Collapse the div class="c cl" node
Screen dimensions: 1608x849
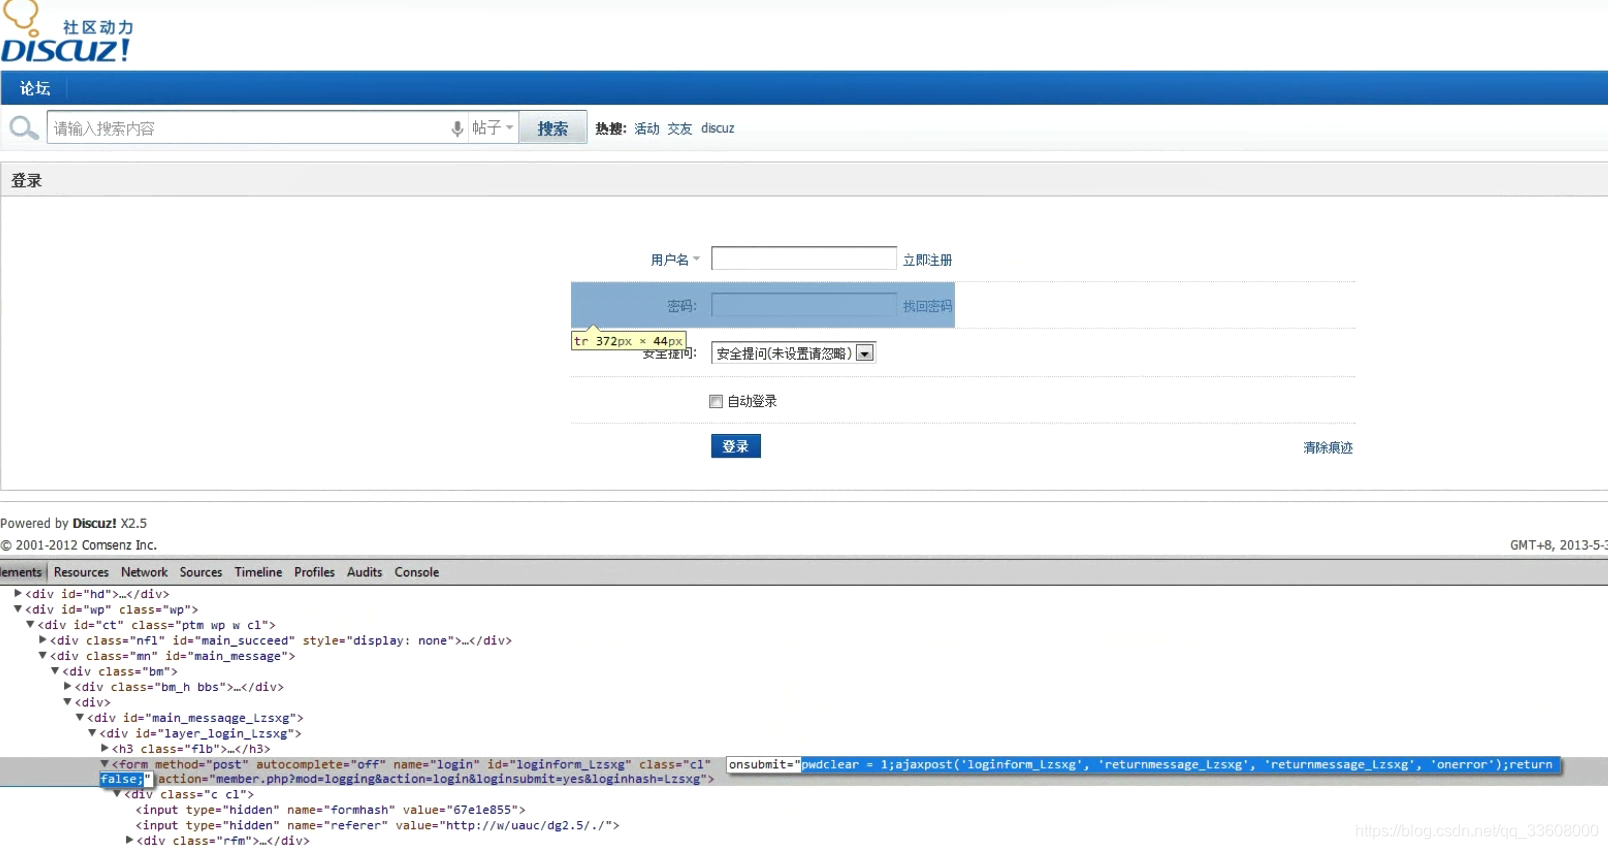117,794
